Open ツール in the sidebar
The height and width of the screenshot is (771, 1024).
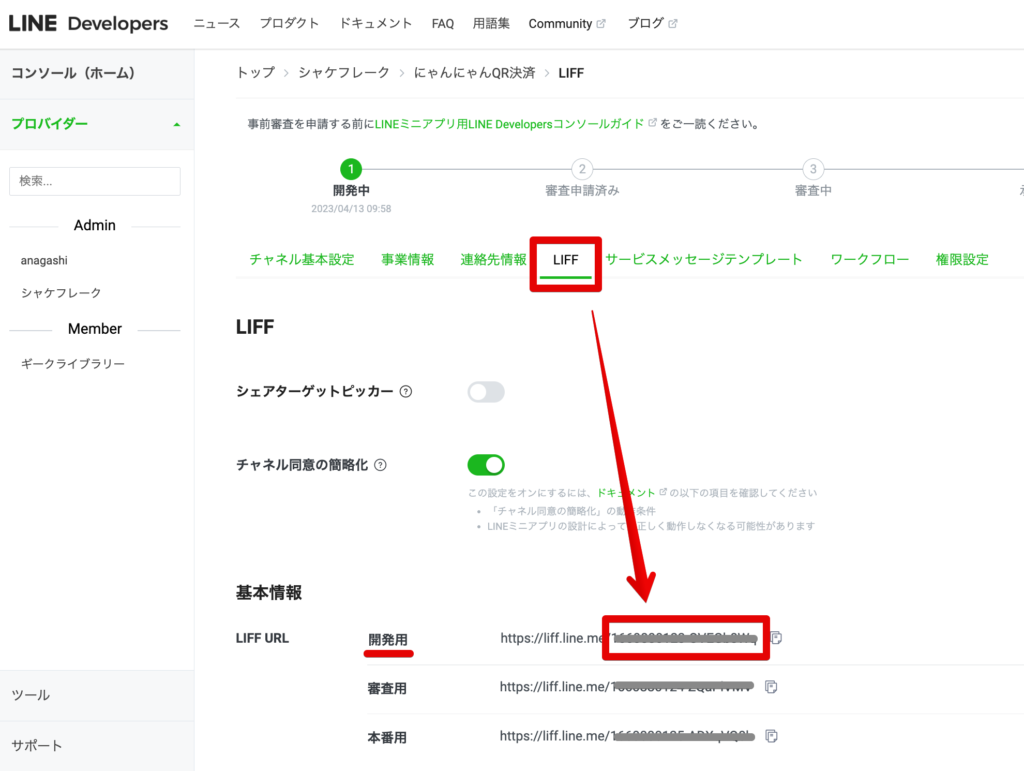point(30,695)
